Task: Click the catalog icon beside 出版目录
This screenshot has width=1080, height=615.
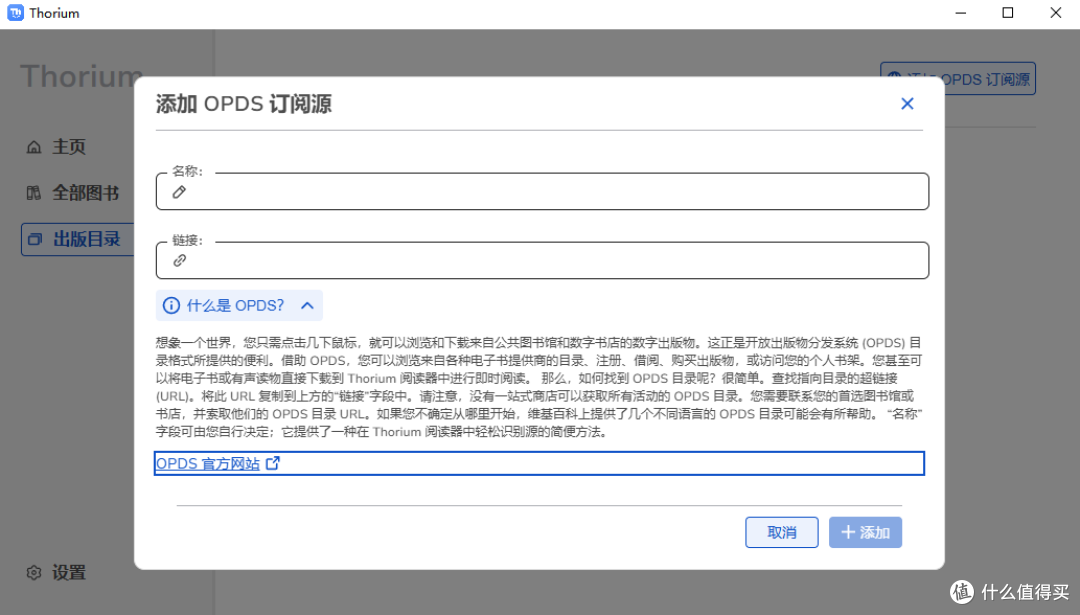Action: point(34,240)
